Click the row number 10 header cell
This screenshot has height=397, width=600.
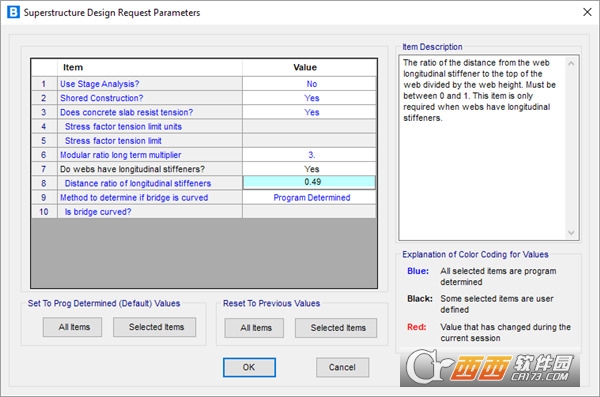coord(44,211)
